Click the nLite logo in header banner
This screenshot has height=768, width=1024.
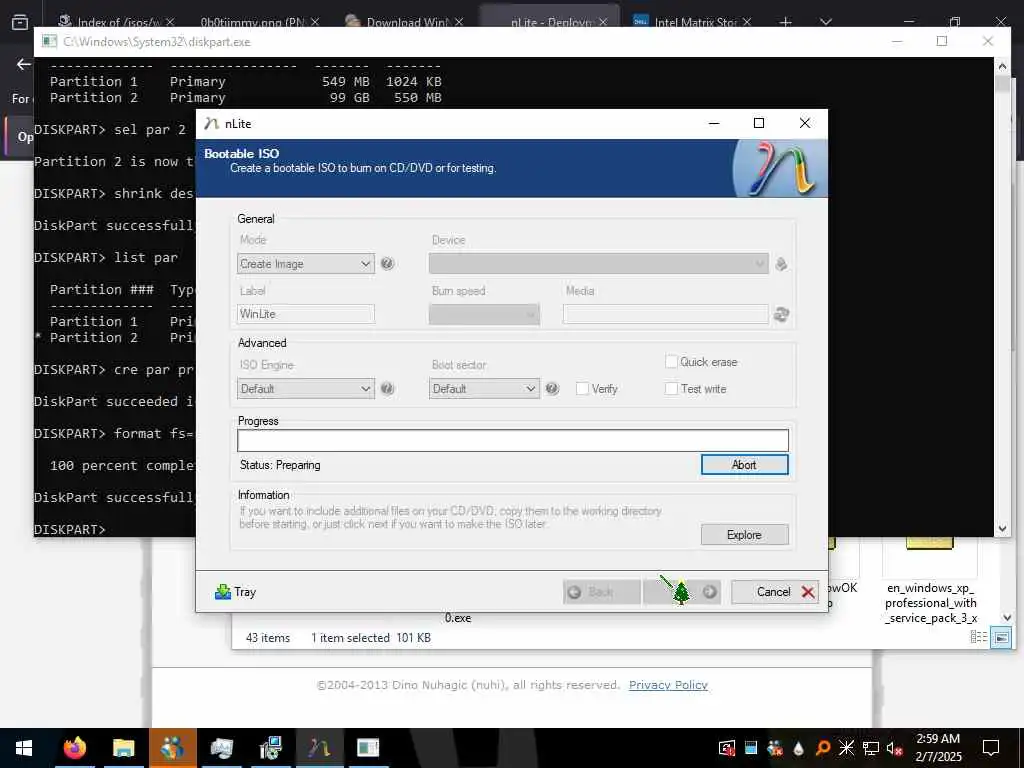coord(782,168)
